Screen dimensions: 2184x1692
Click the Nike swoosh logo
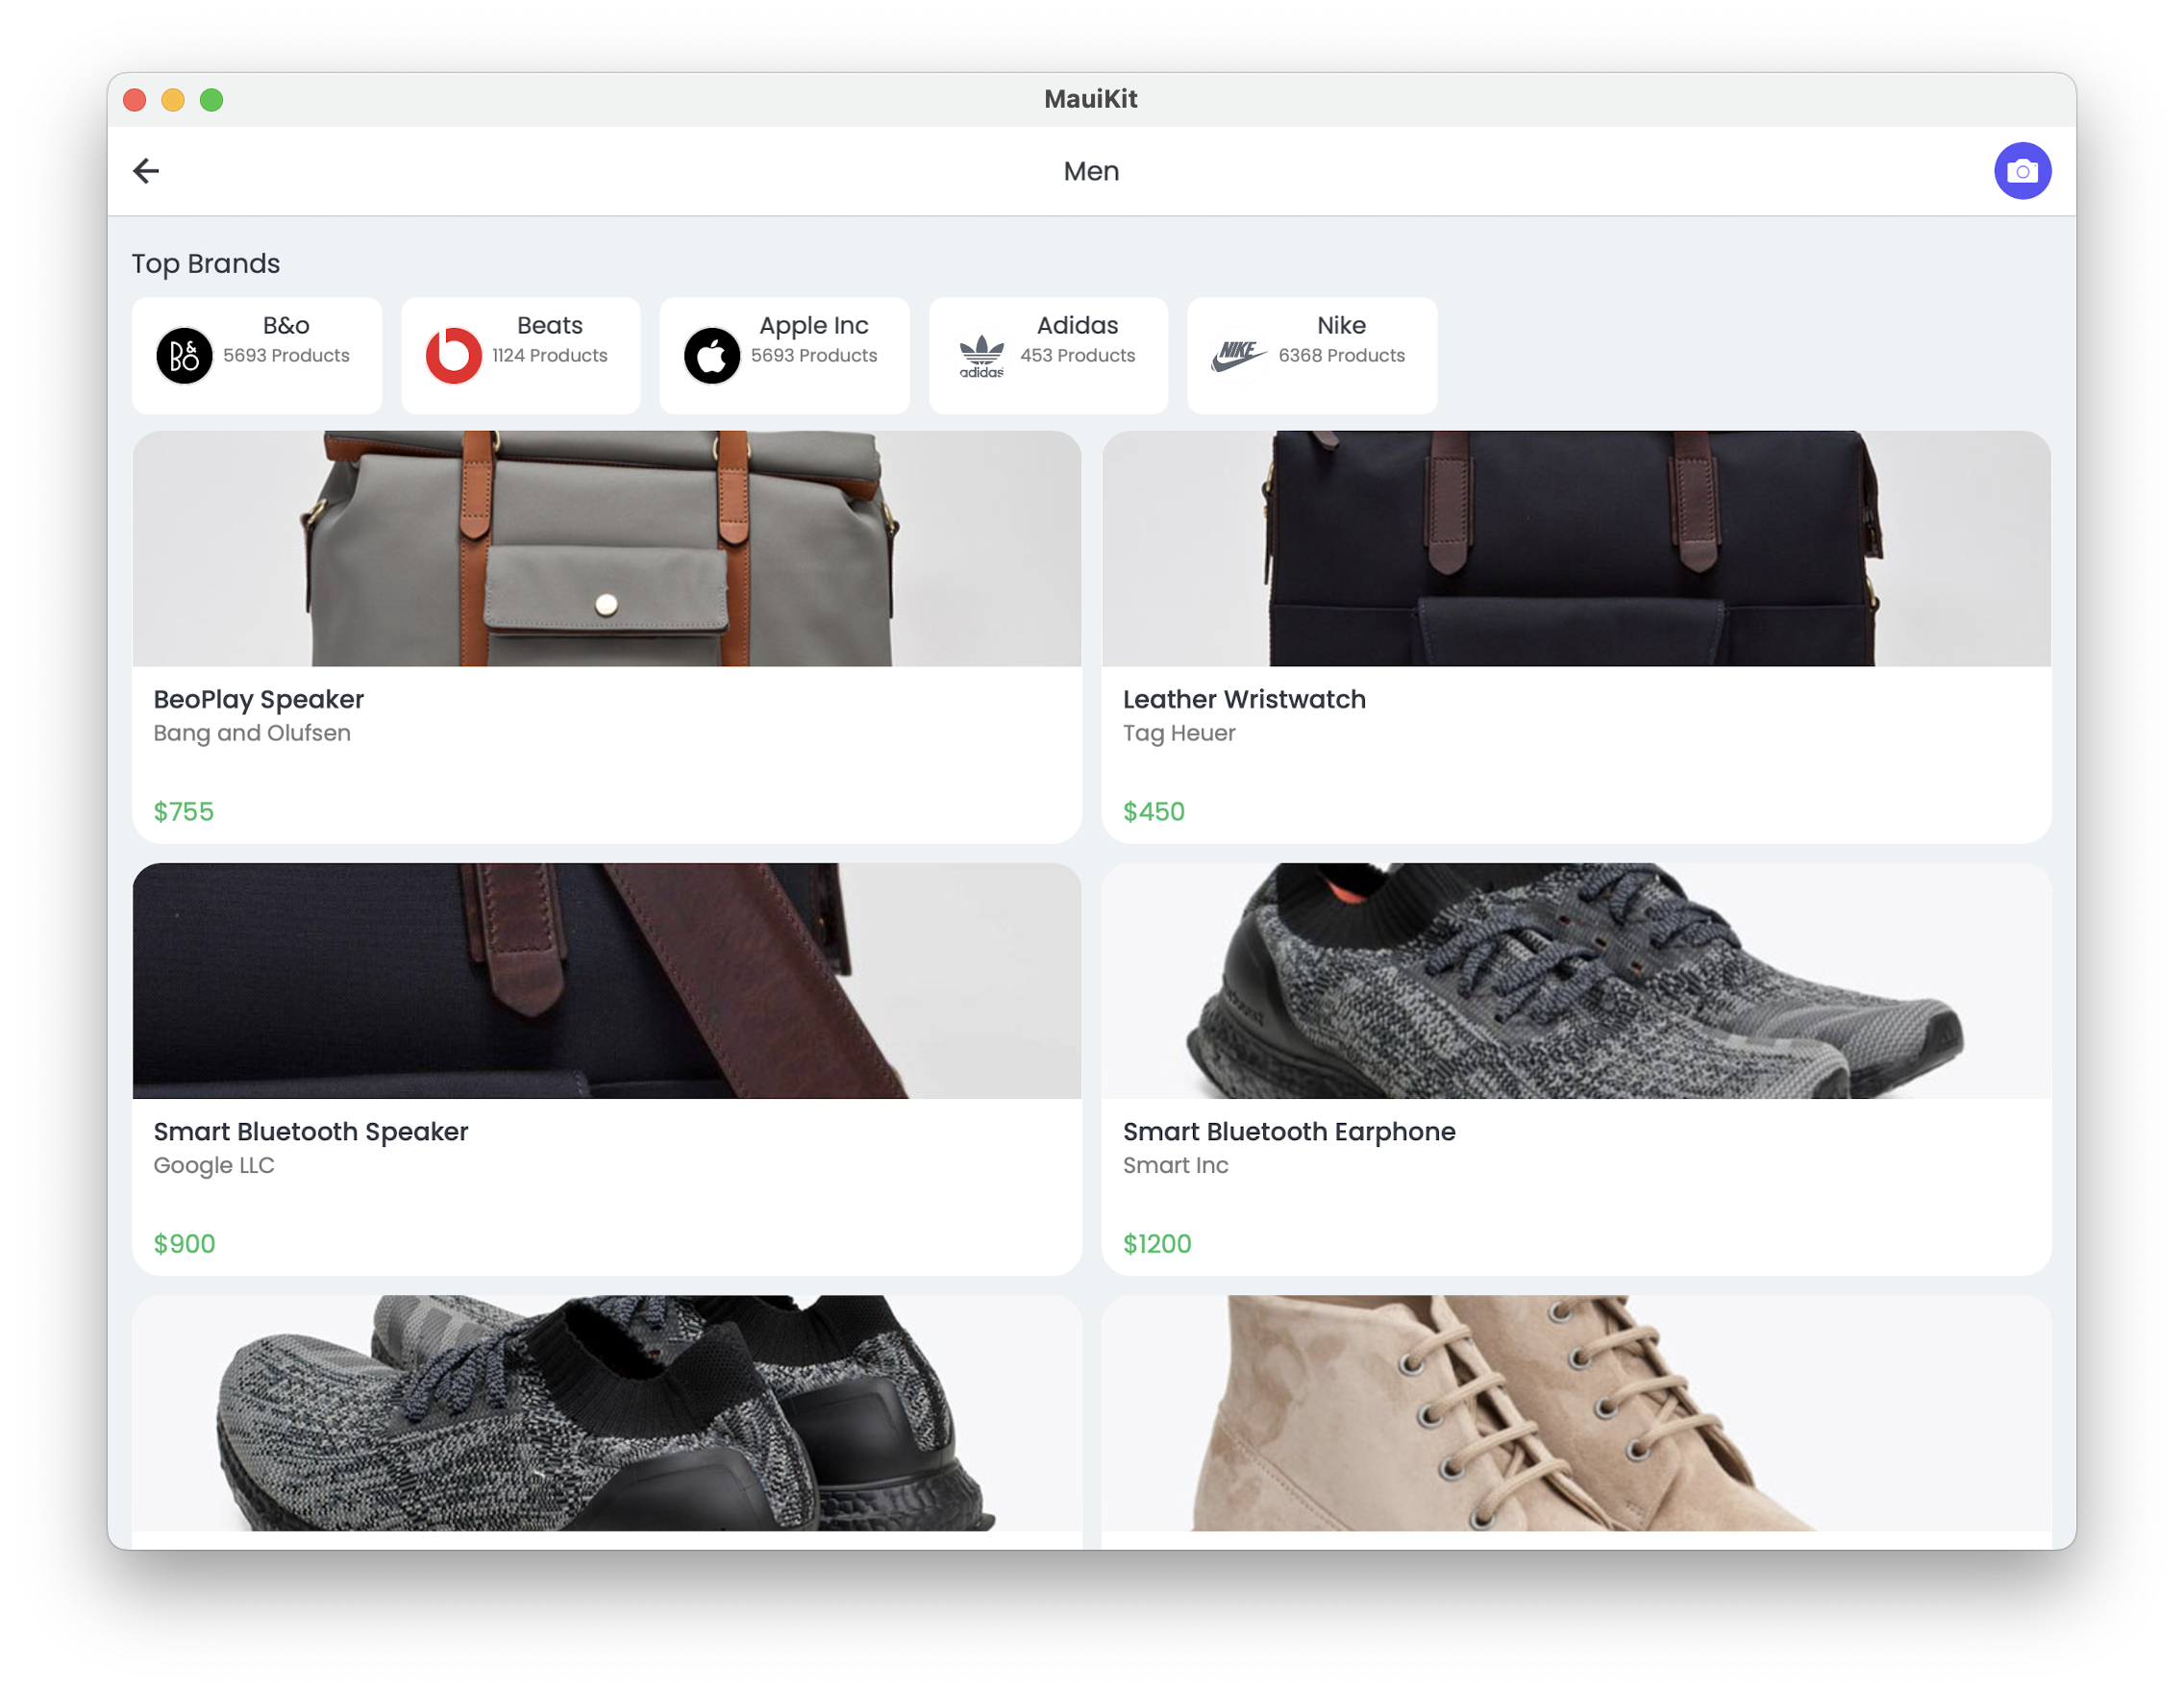[1238, 355]
